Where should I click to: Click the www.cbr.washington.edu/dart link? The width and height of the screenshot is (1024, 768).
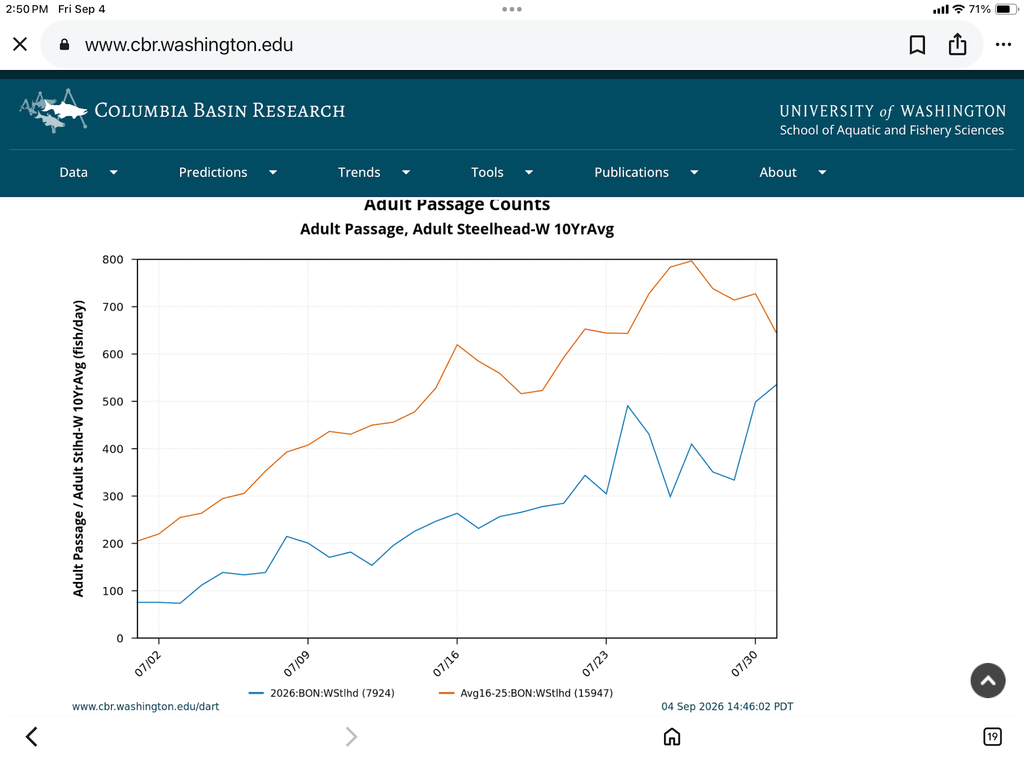pos(146,706)
